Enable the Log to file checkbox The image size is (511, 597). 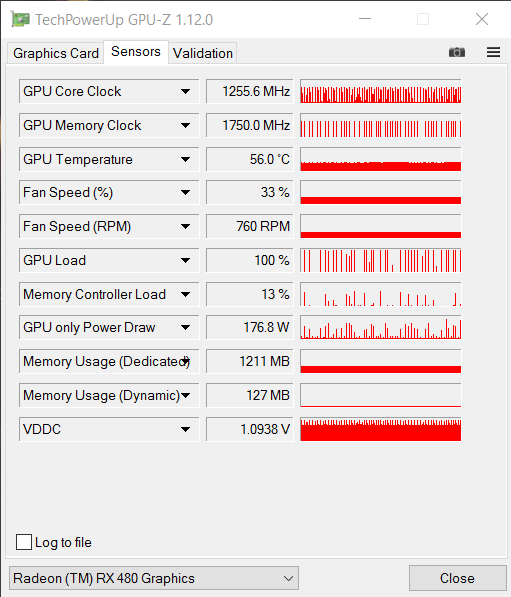[x=24, y=542]
